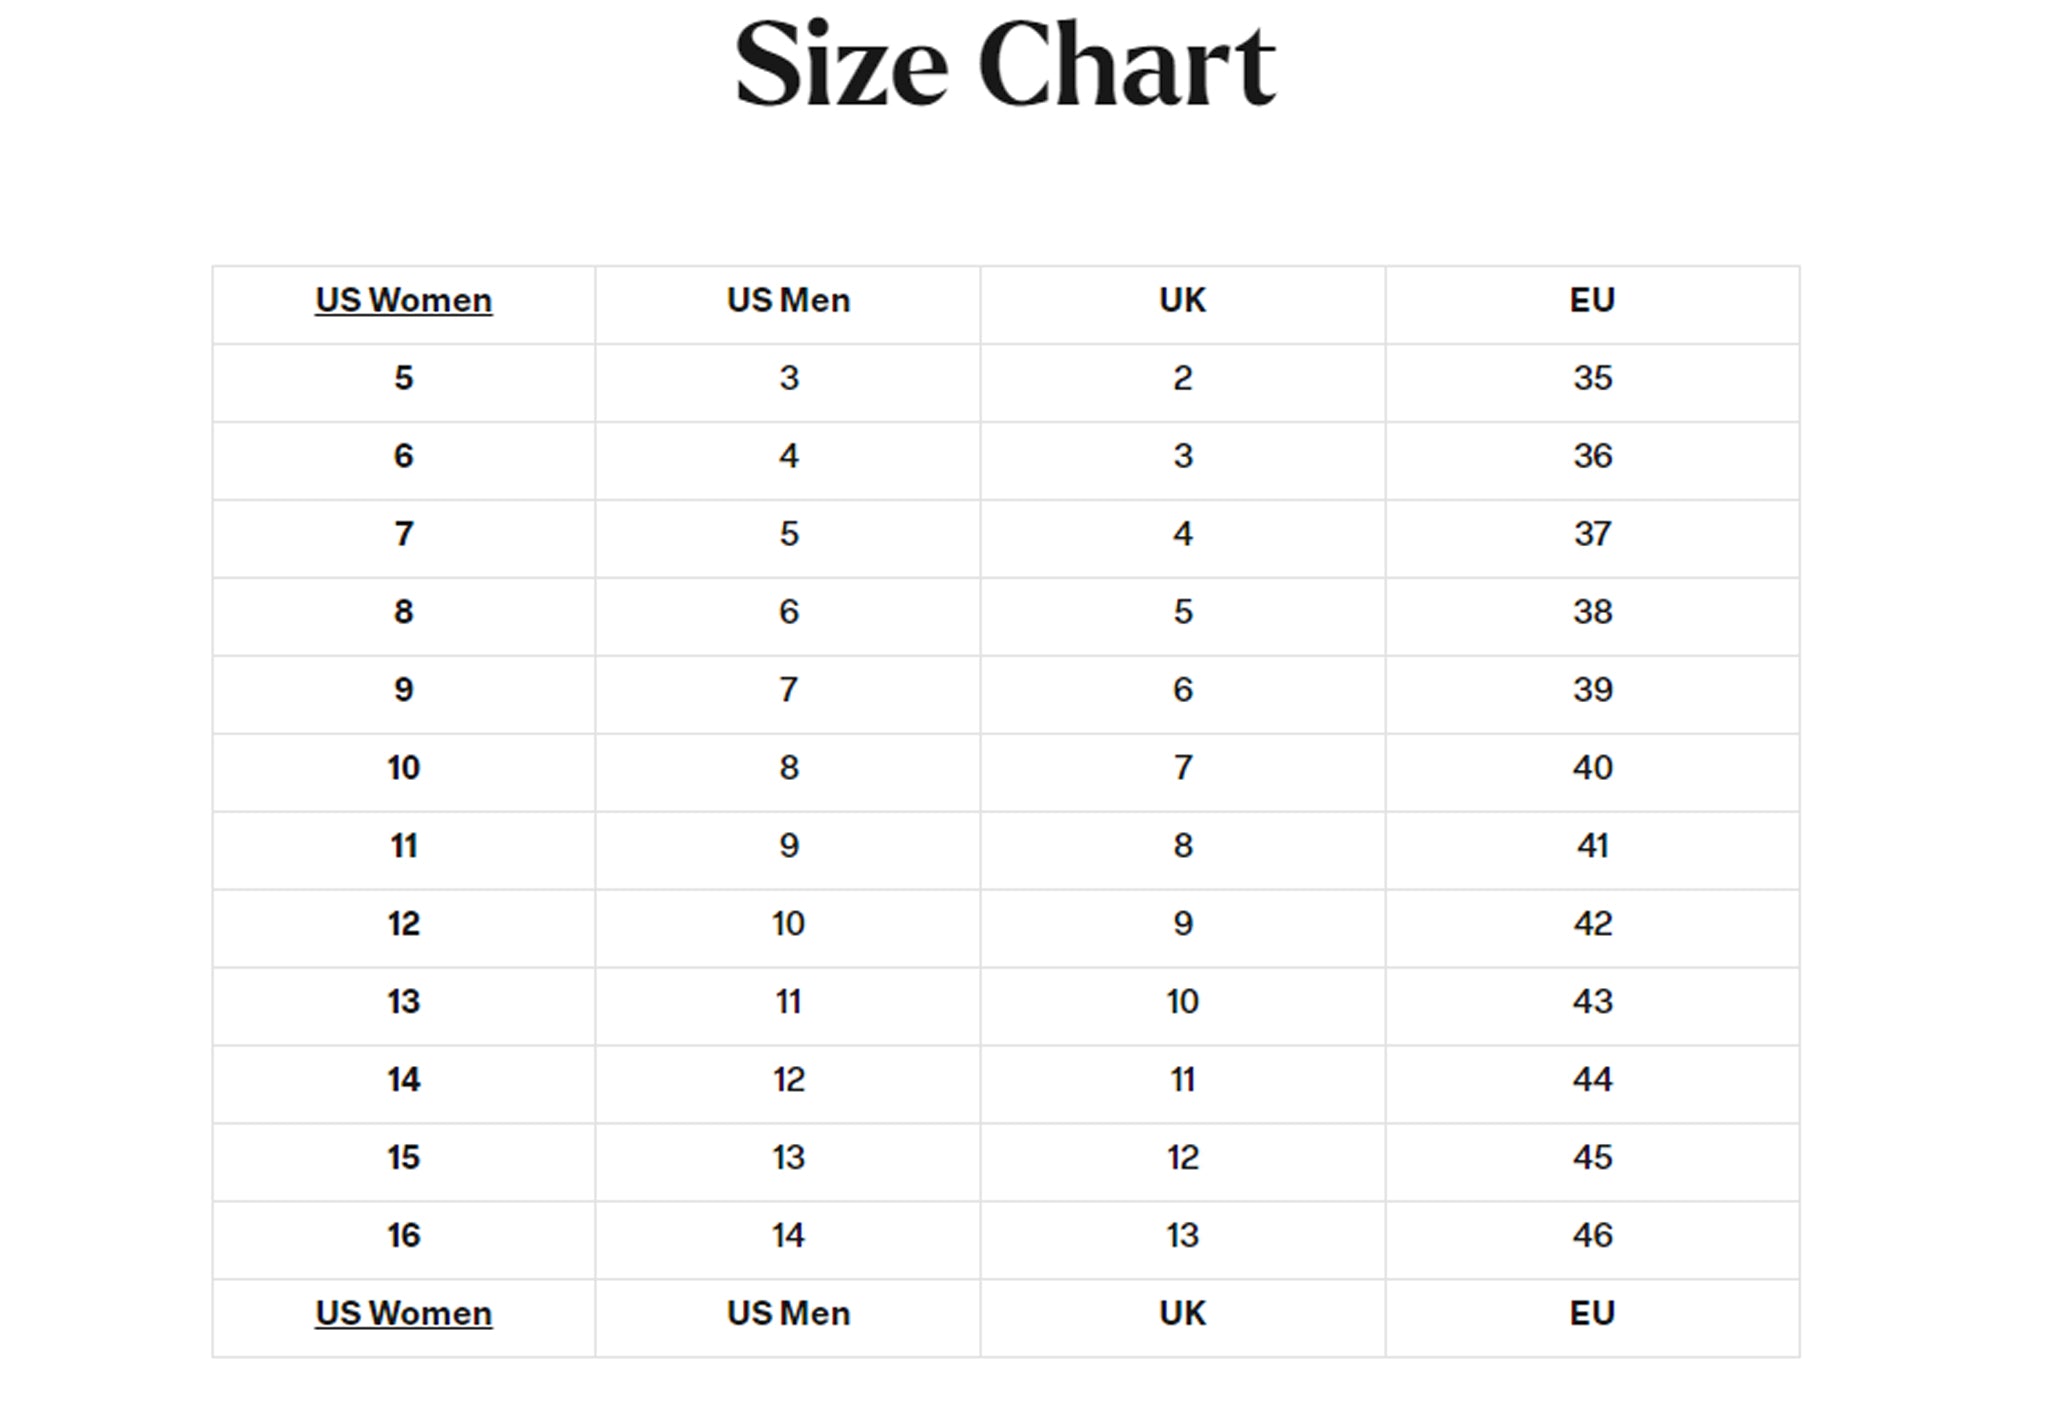This screenshot has height=1414, width=2048.
Task: Click the bottom EU footer label
Action: [1592, 1313]
